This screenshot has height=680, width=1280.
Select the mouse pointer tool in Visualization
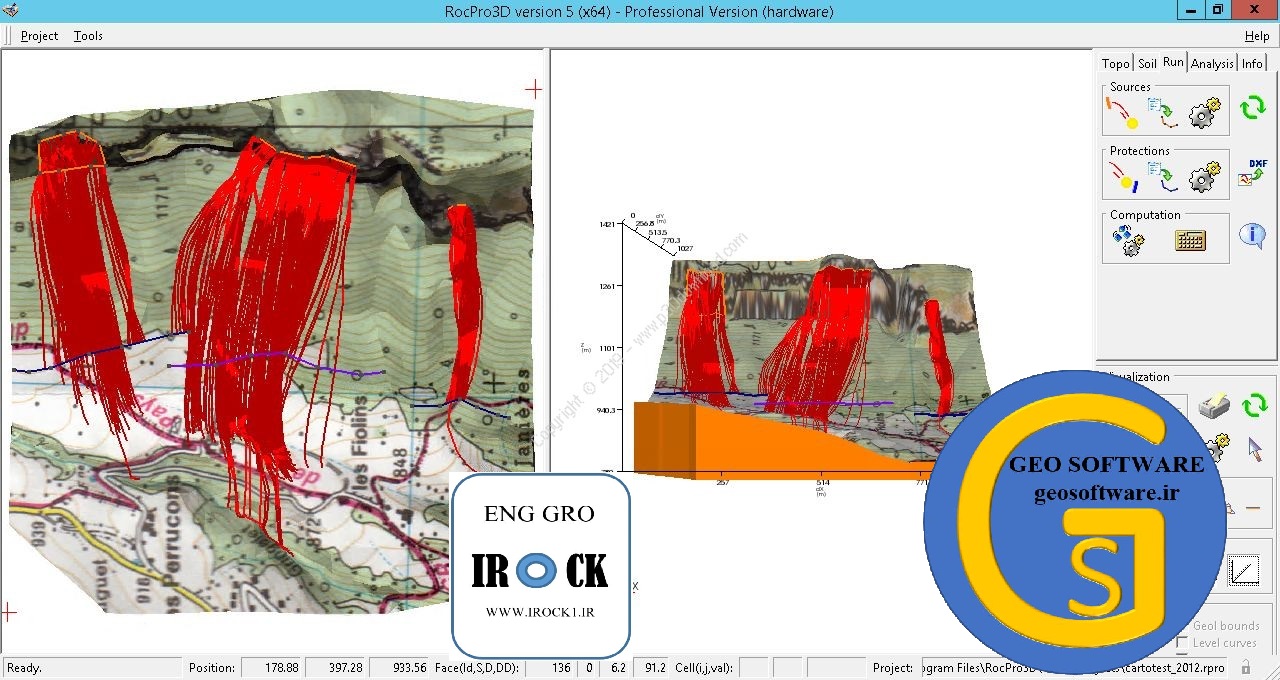pyautogui.click(x=1255, y=448)
